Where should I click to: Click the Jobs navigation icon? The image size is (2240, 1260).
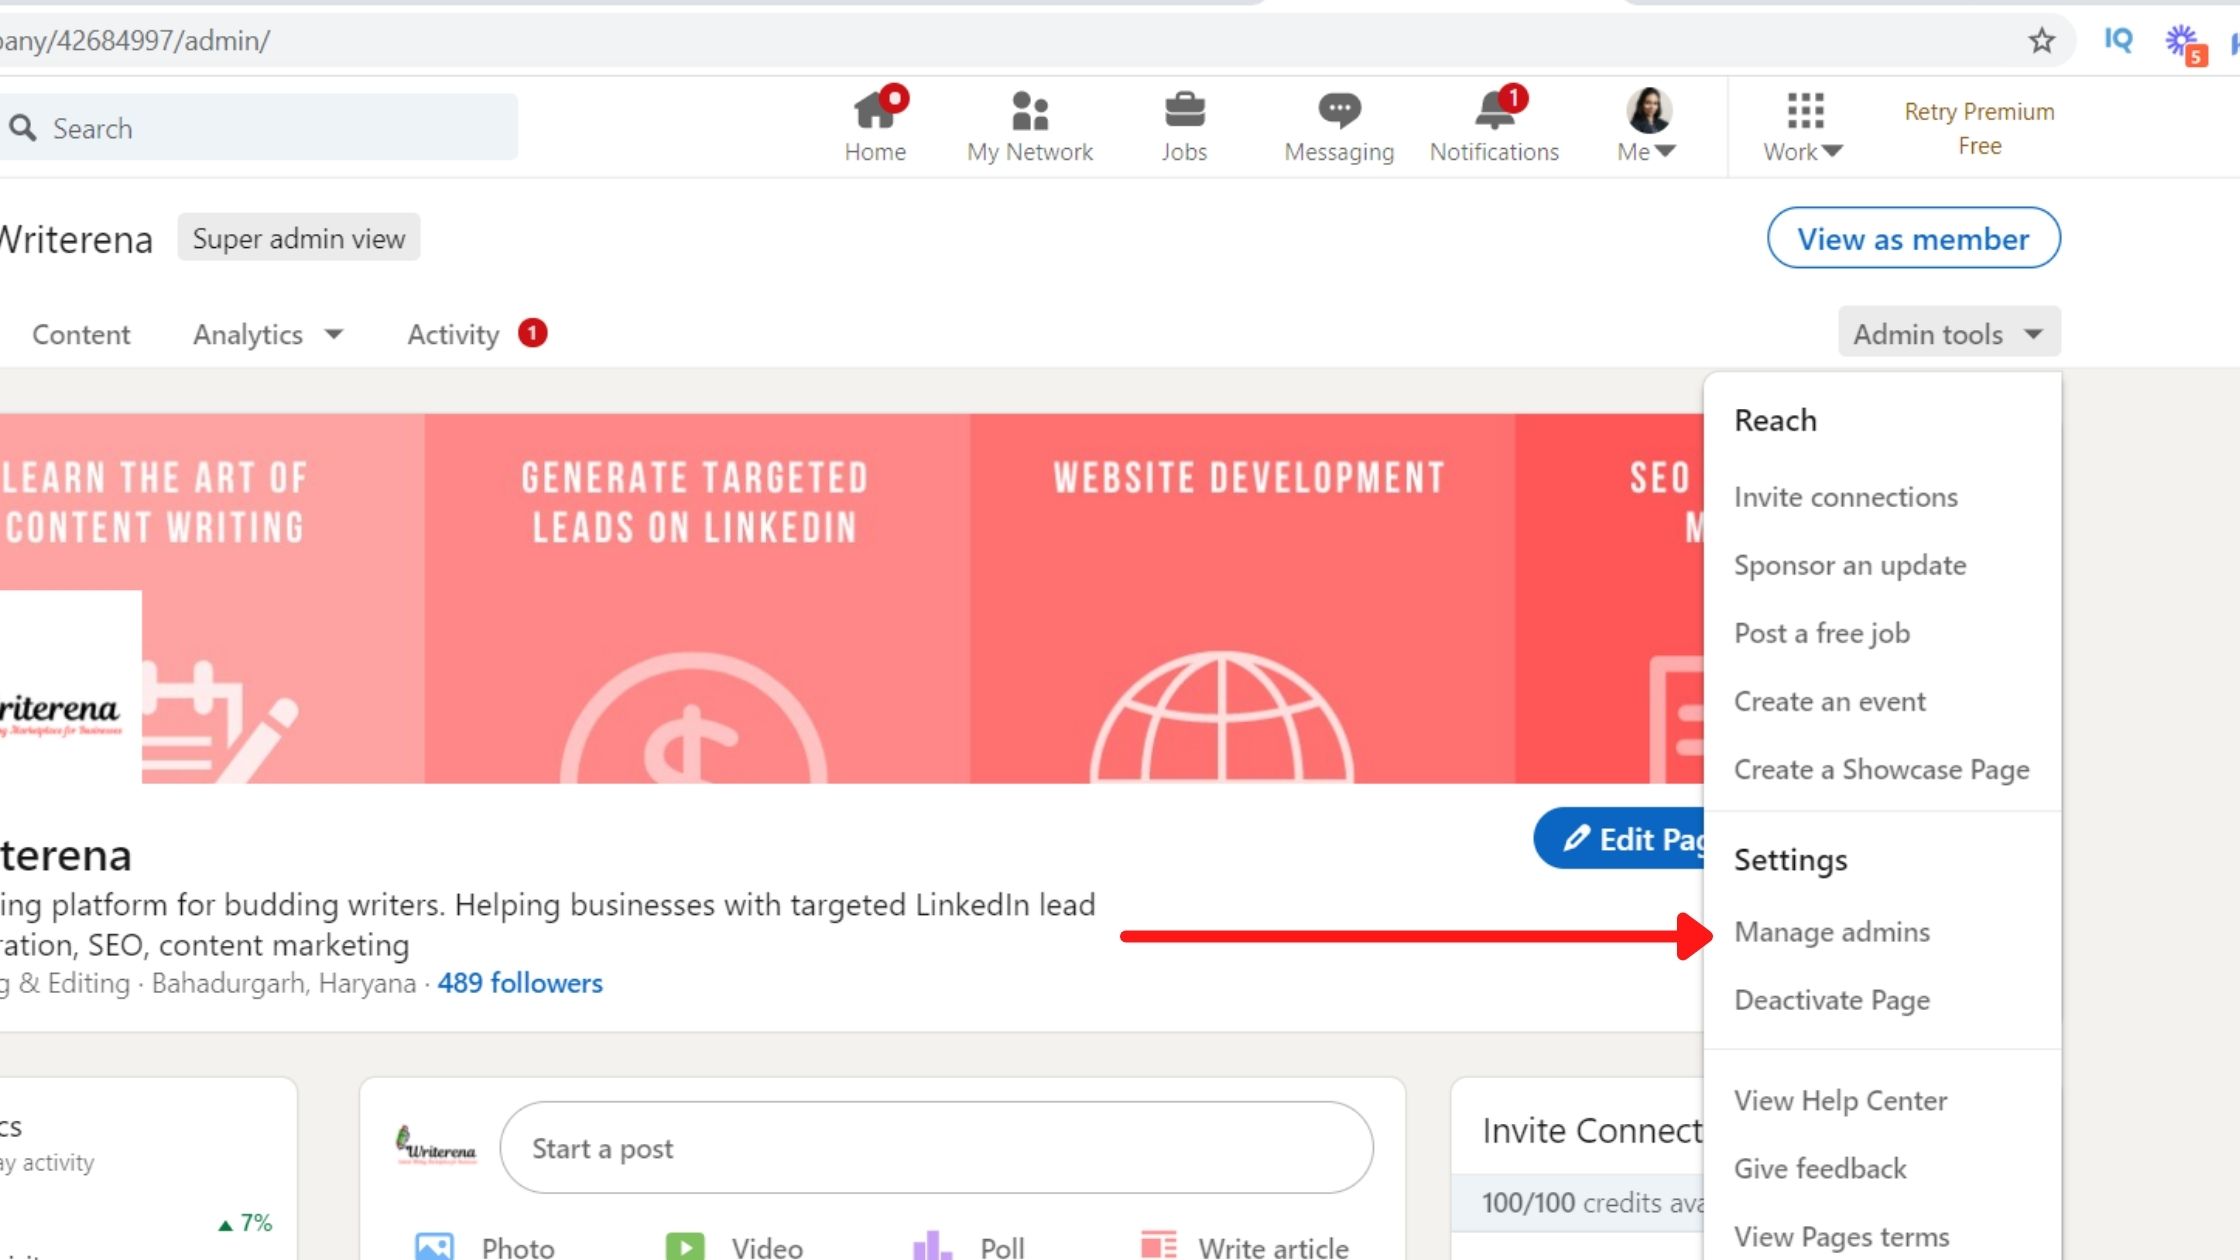pos(1185,126)
